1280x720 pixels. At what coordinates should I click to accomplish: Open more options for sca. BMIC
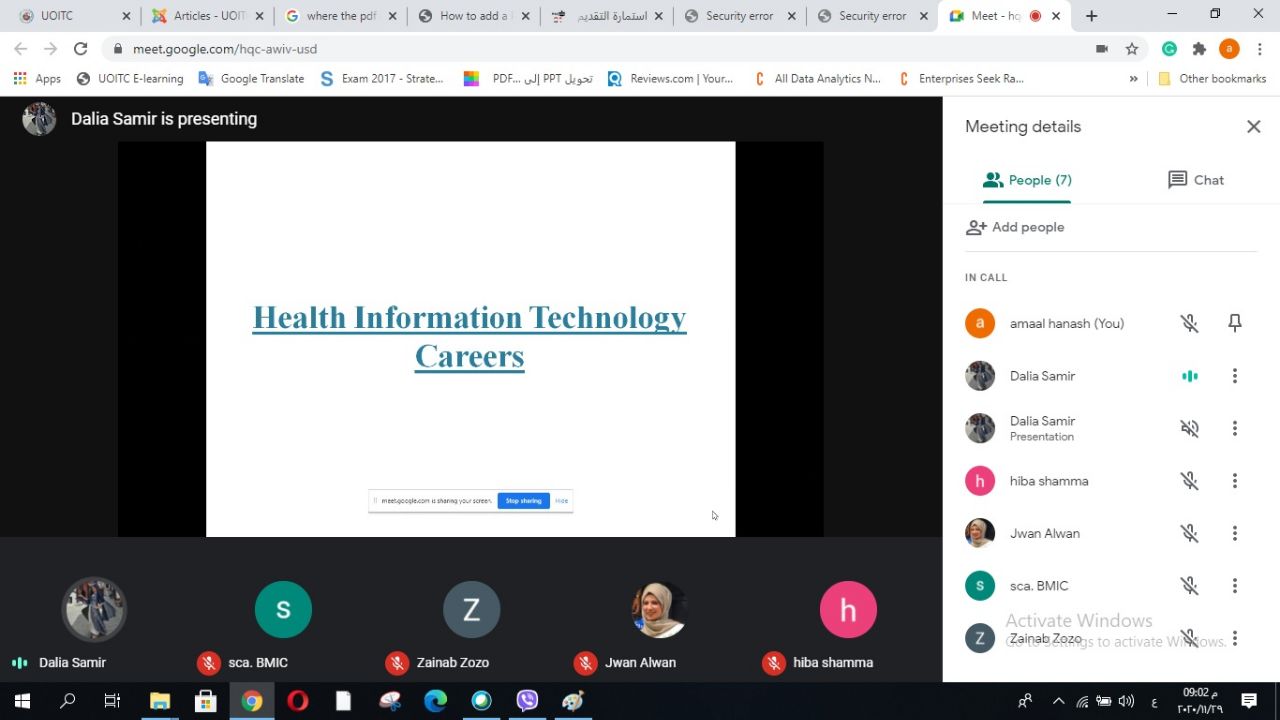[x=1235, y=586]
